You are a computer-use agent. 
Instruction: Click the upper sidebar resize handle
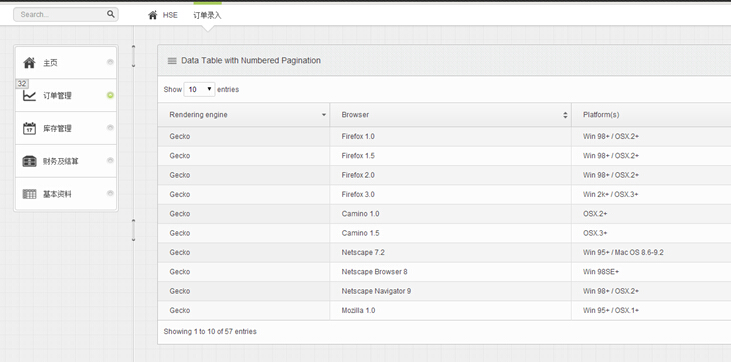click(x=134, y=56)
